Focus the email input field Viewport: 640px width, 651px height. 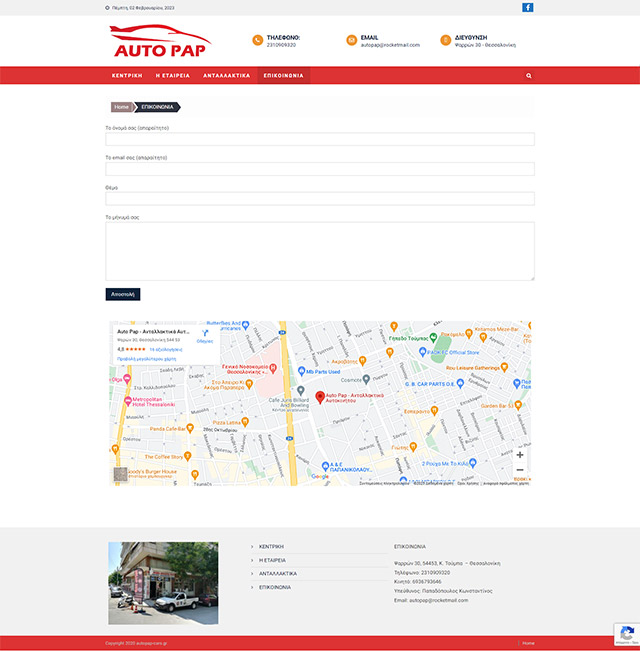coord(320,169)
